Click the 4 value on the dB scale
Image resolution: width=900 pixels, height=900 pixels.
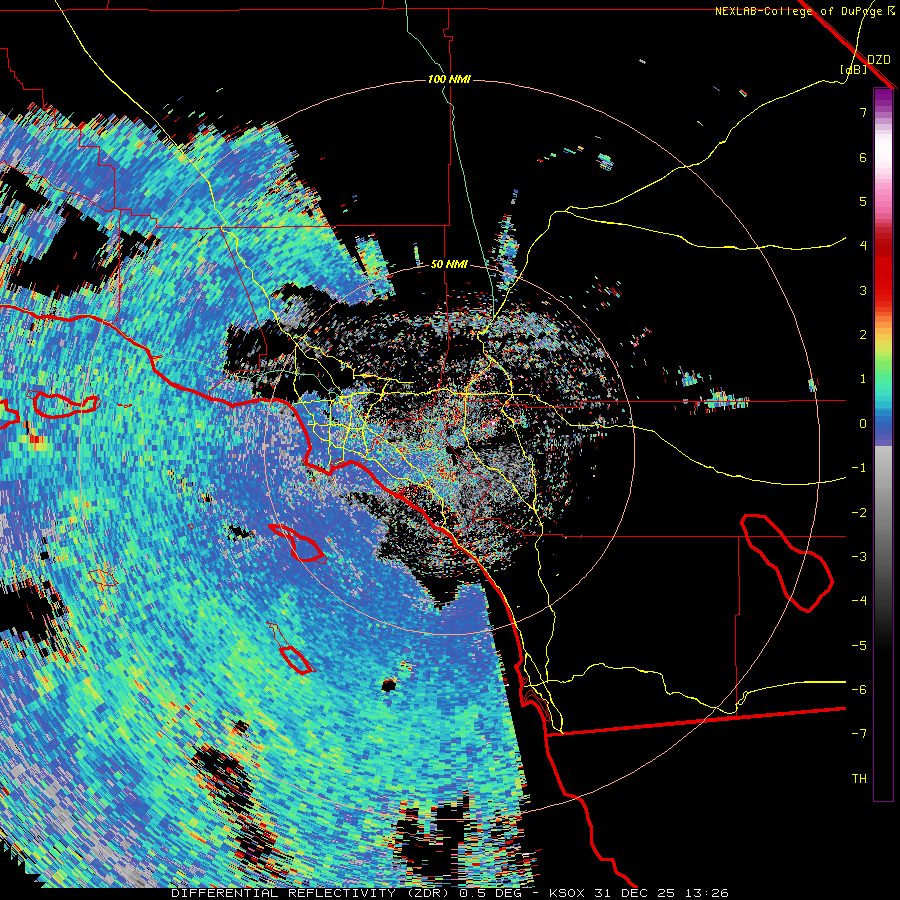(863, 246)
